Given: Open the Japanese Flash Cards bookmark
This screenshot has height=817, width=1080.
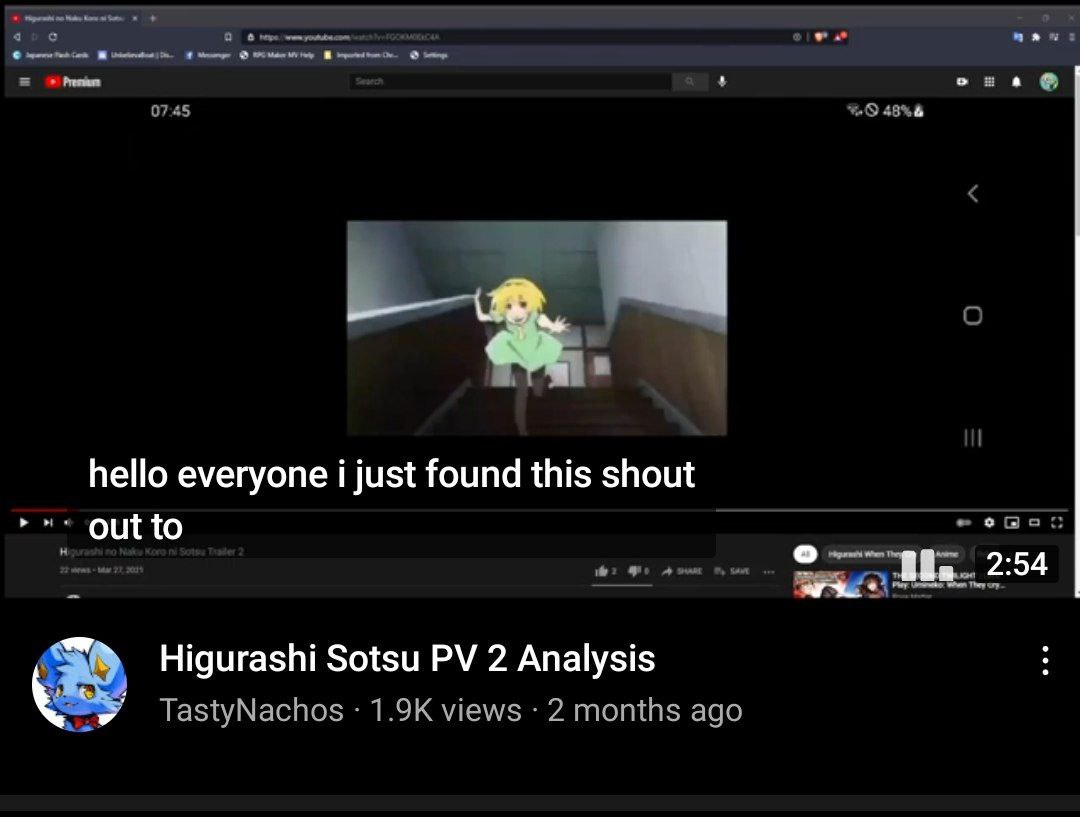Looking at the screenshot, I should pos(51,55).
